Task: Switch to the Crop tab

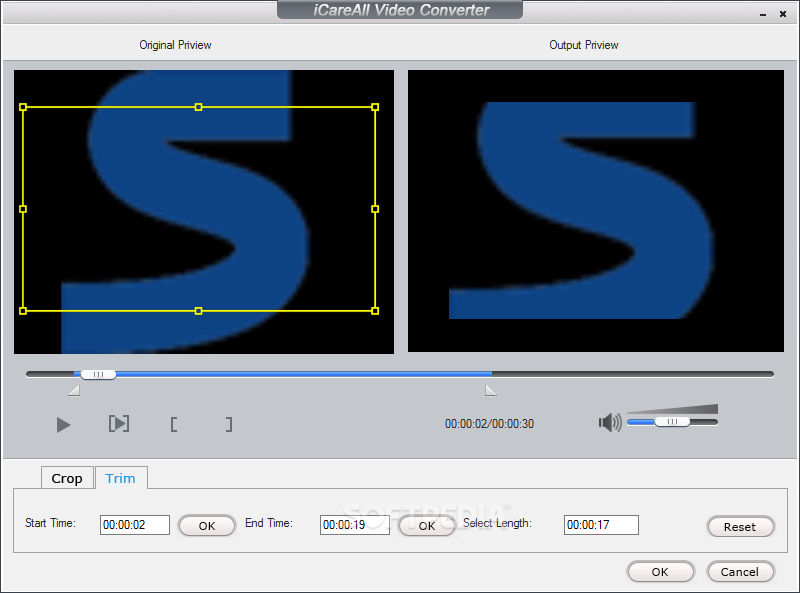Action: pos(67,478)
